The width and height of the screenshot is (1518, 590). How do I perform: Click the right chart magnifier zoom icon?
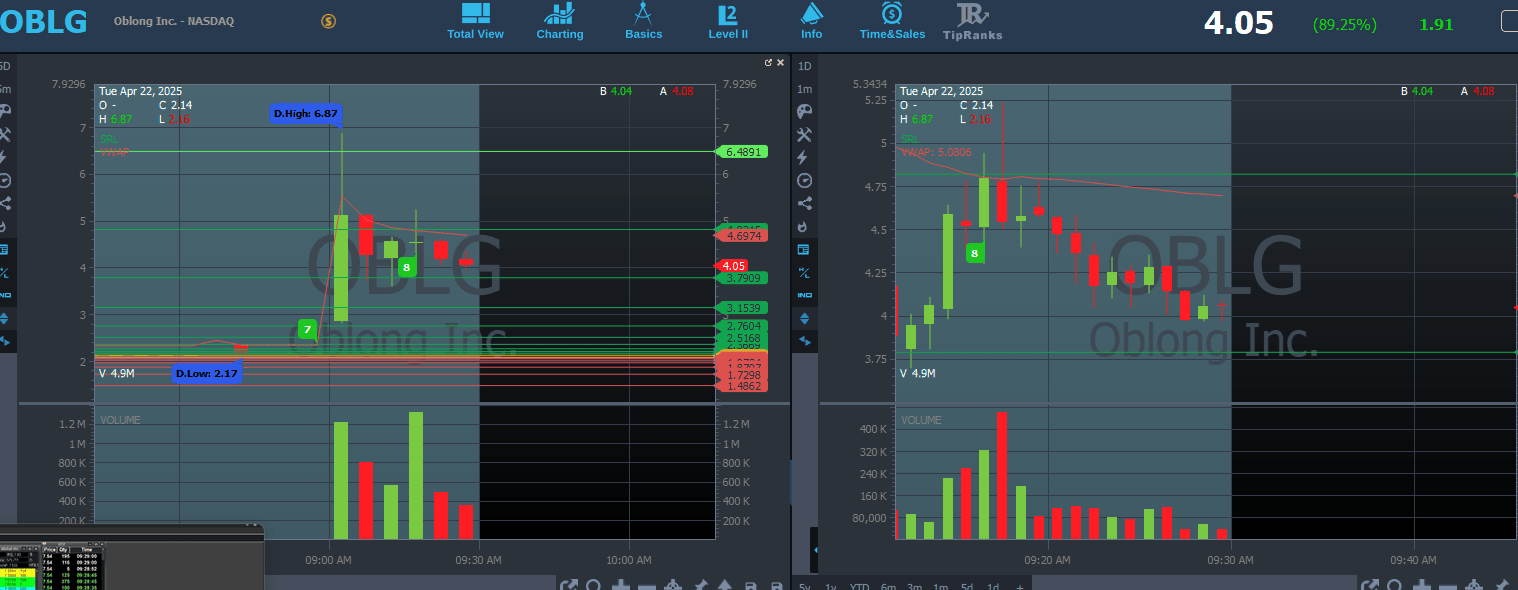1395,586
